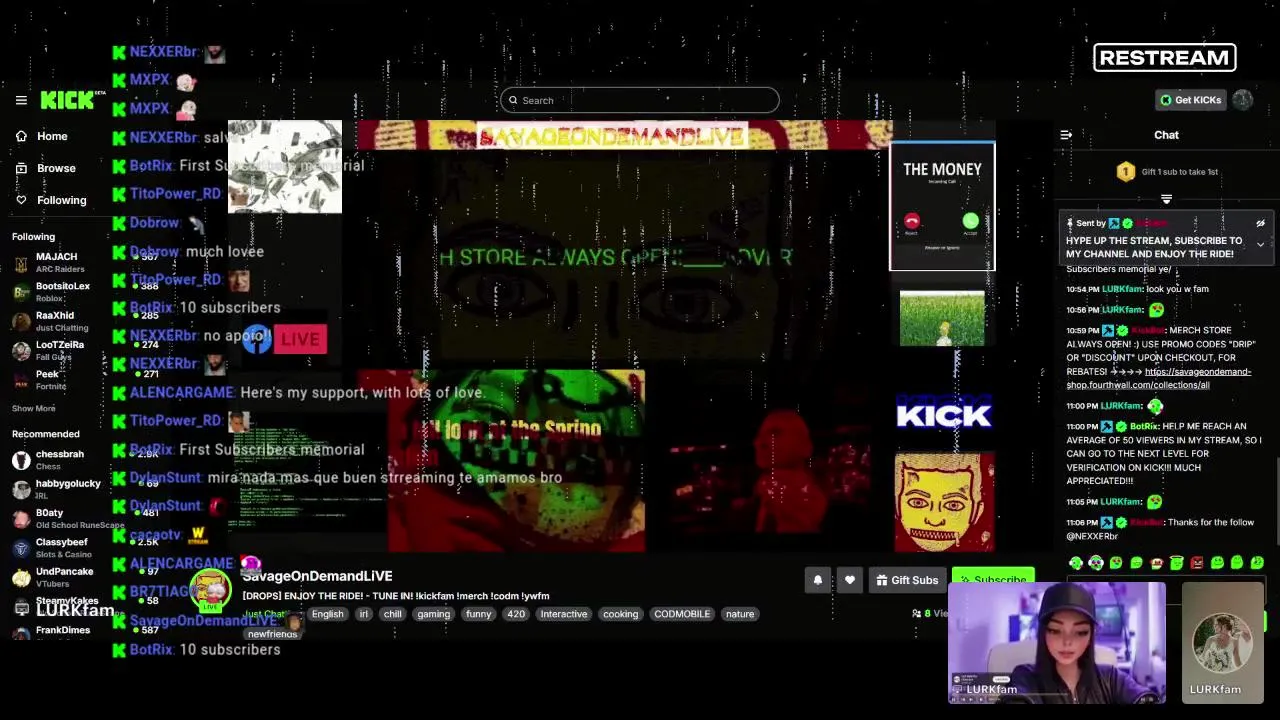Open the Following nav item
The image size is (1280, 720).
pyautogui.click(x=62, y=200)
